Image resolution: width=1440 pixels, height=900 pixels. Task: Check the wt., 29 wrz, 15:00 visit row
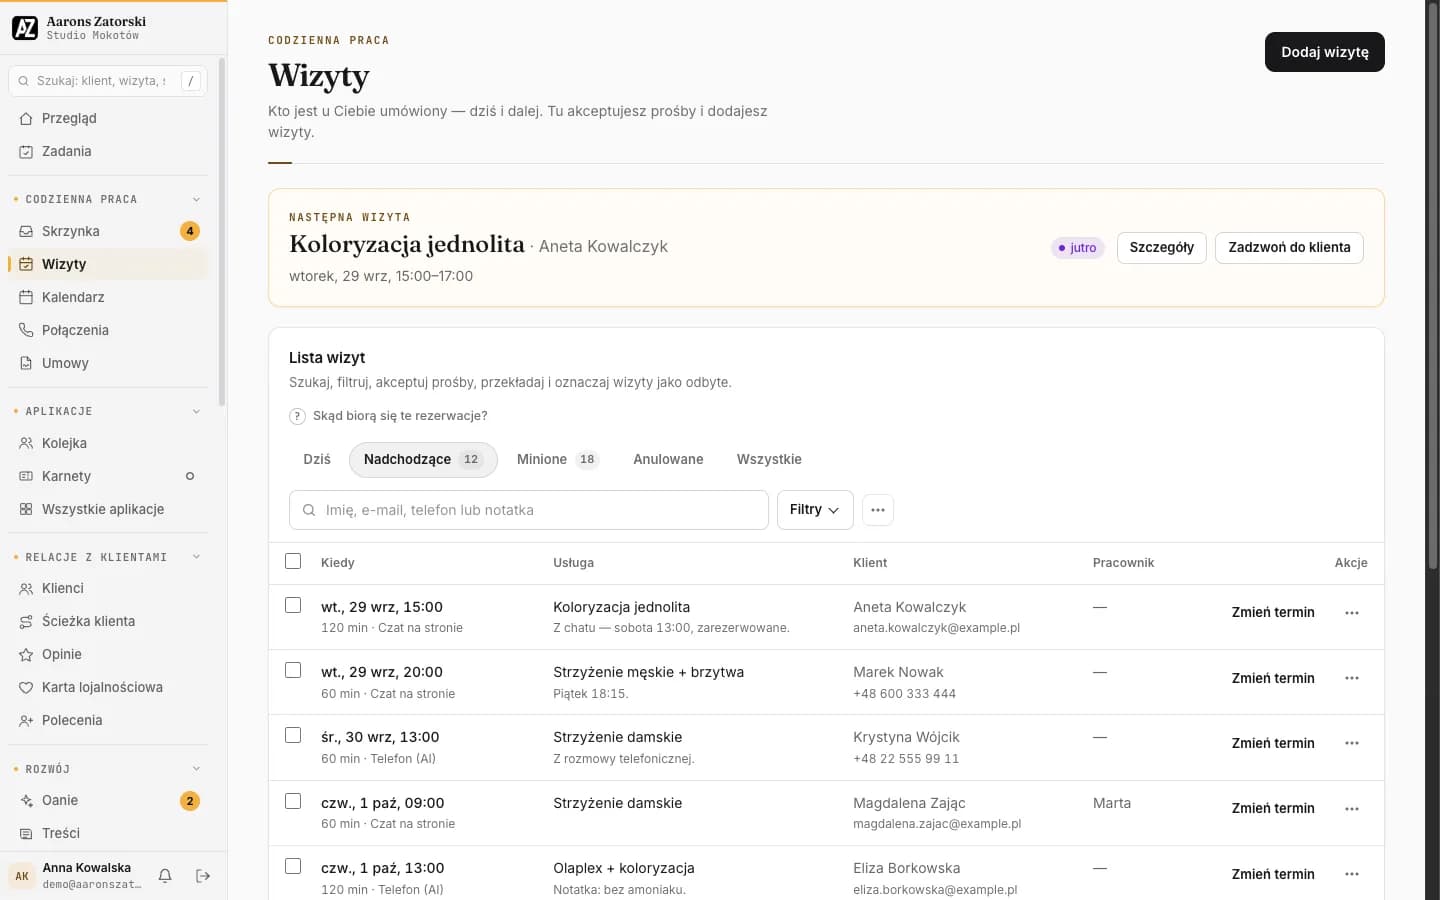[x=293, y=605]
